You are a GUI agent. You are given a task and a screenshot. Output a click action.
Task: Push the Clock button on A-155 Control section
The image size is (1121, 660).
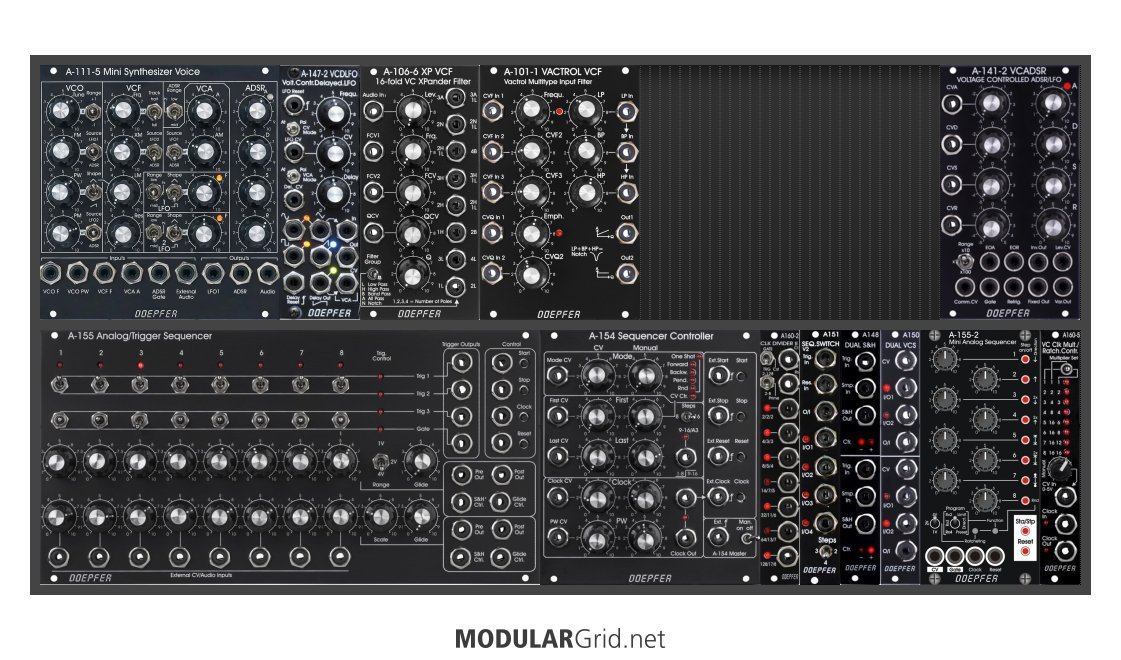(524, 417)
